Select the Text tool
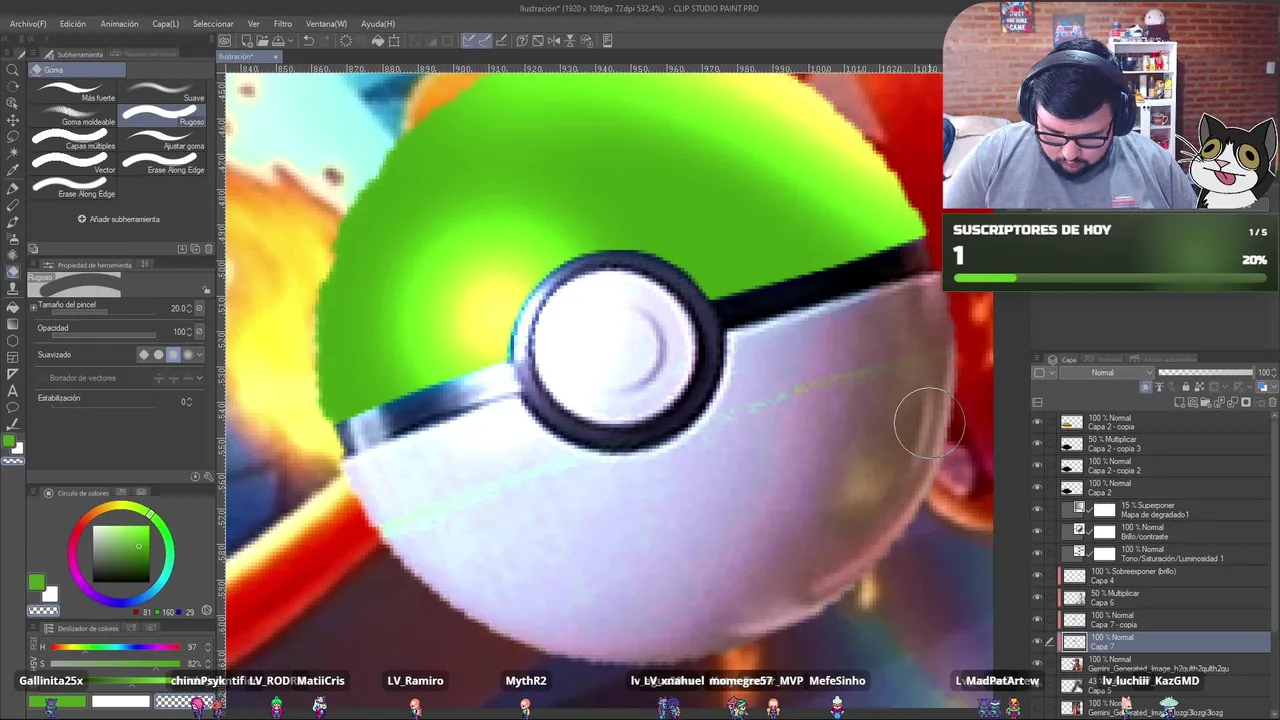 (13, 391)
